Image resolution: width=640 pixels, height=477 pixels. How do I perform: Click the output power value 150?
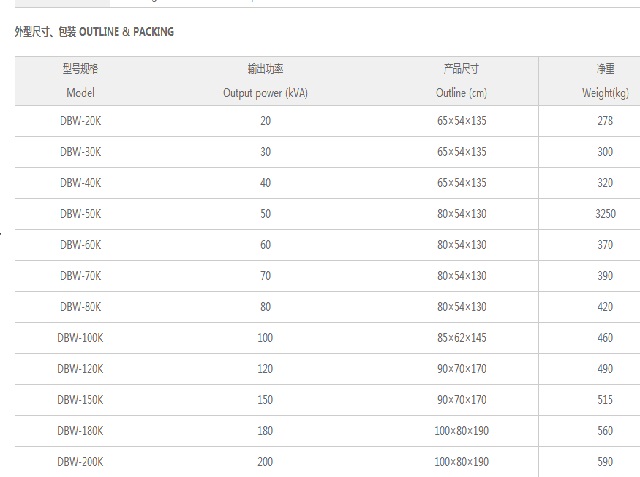pyautogui.click(x=265, y=400)
